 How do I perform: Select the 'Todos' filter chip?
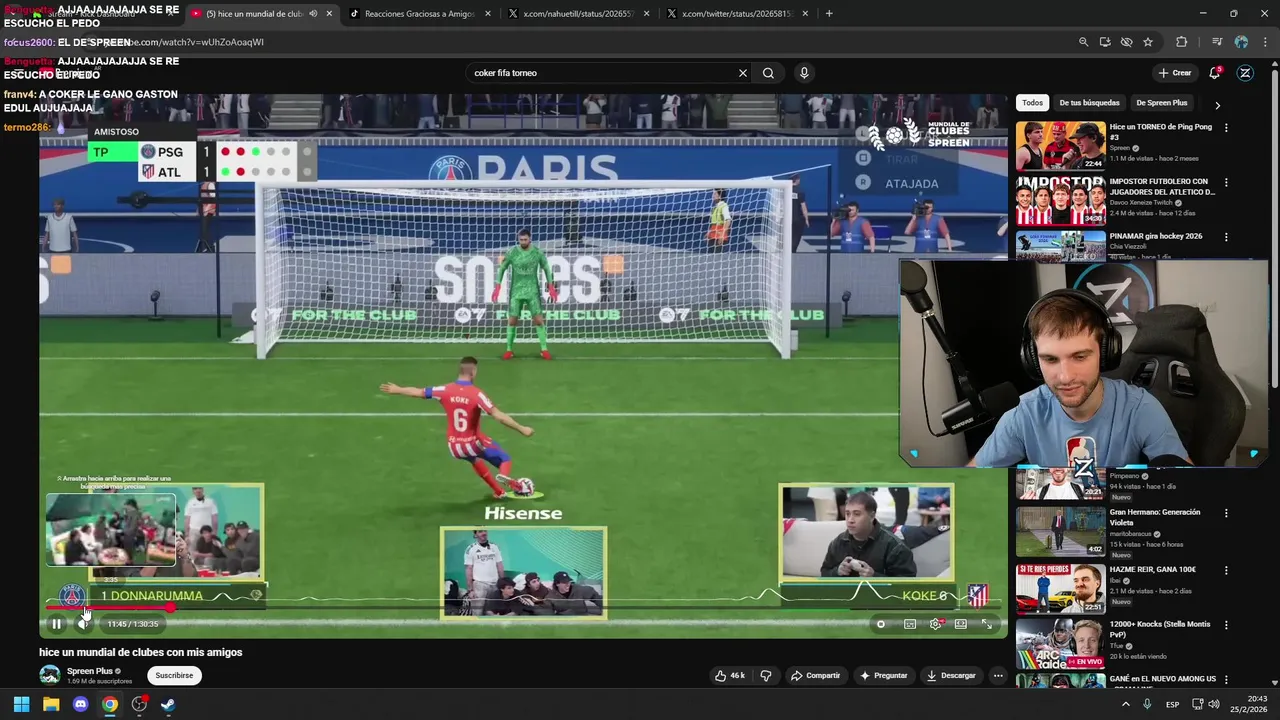click(x=1032, y=103)
